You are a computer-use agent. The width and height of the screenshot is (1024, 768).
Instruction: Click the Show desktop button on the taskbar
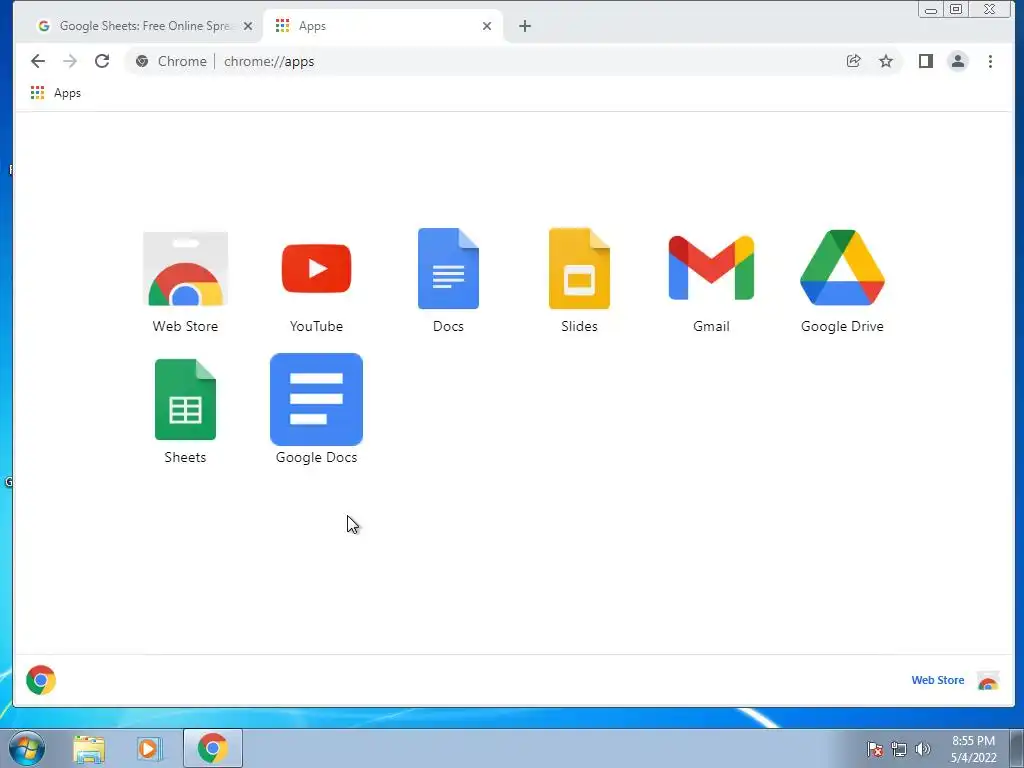click(x=1017, y=748)
